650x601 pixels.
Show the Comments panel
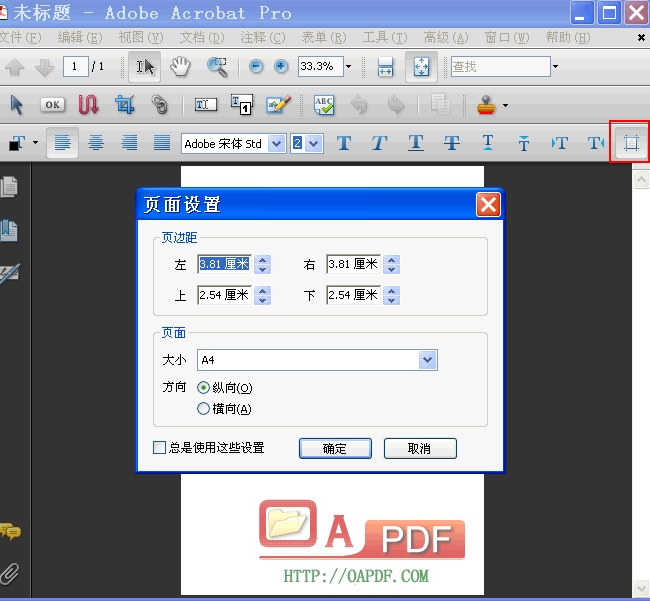click(10, 531)
